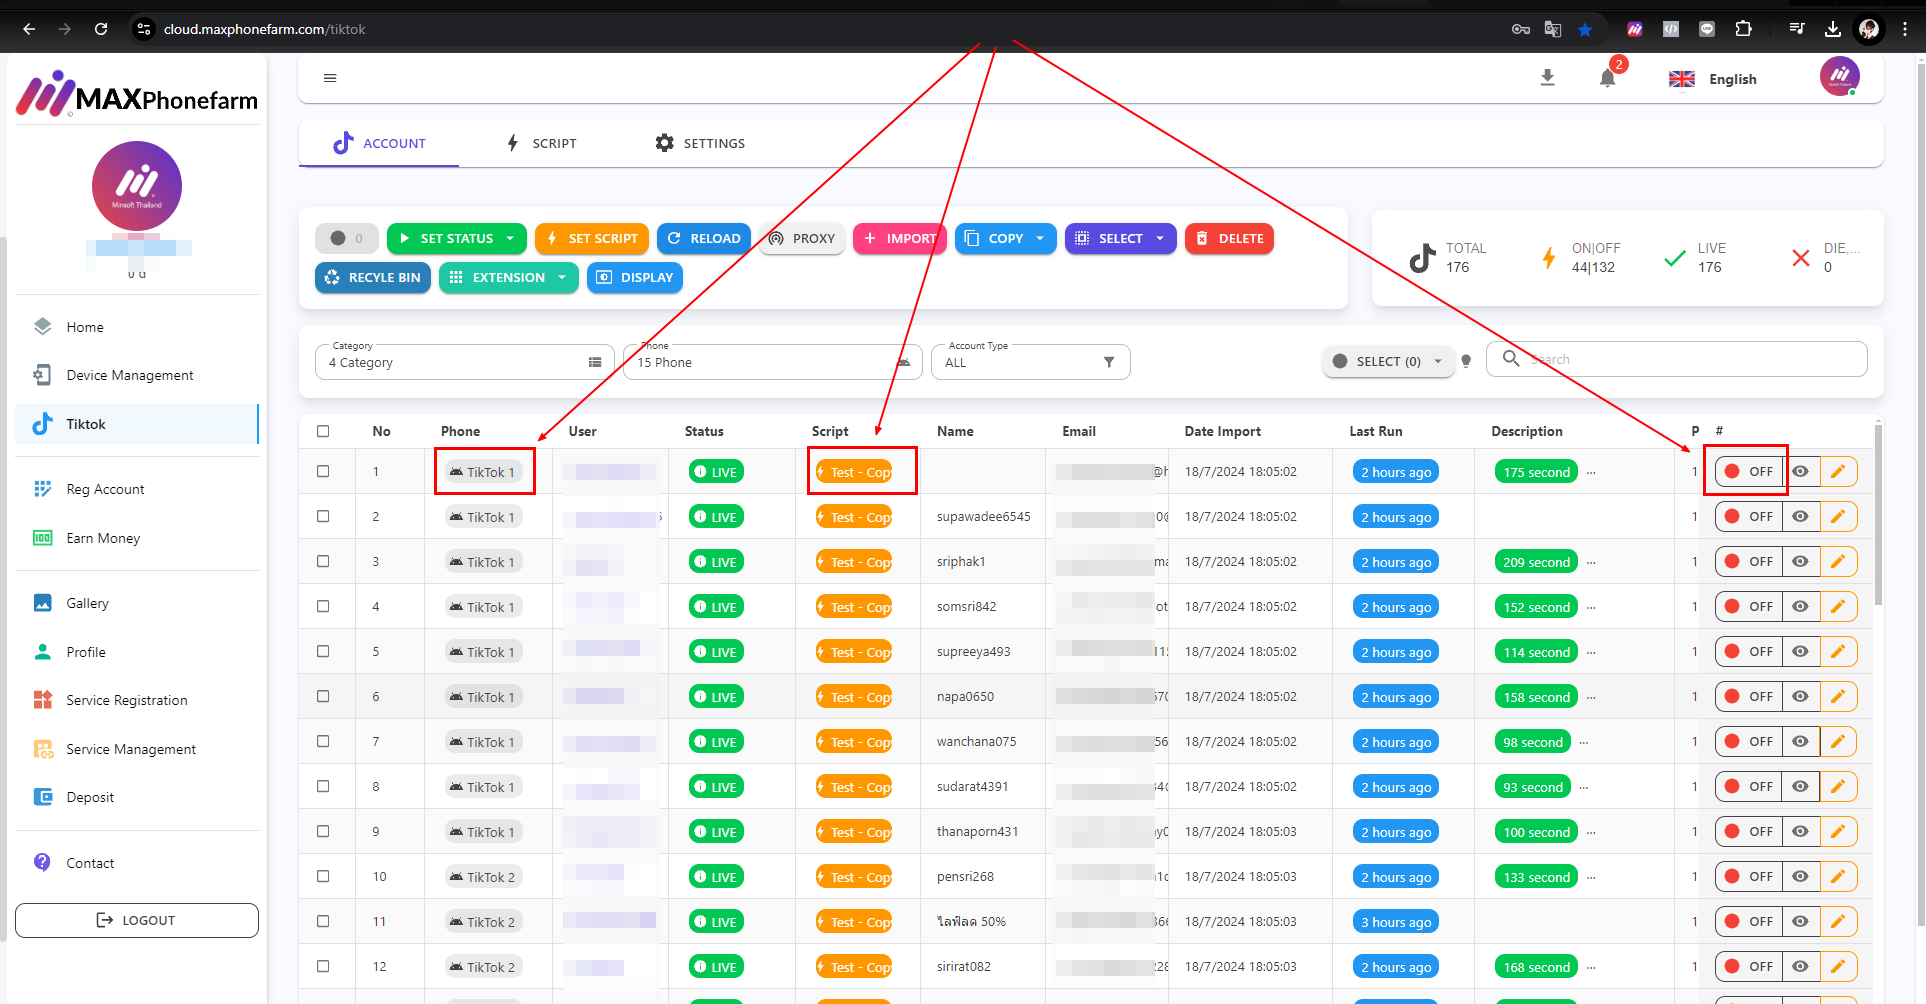Click the browser reload icon
Viewport: 1926px width, 1004px height.
click(101, 29)
